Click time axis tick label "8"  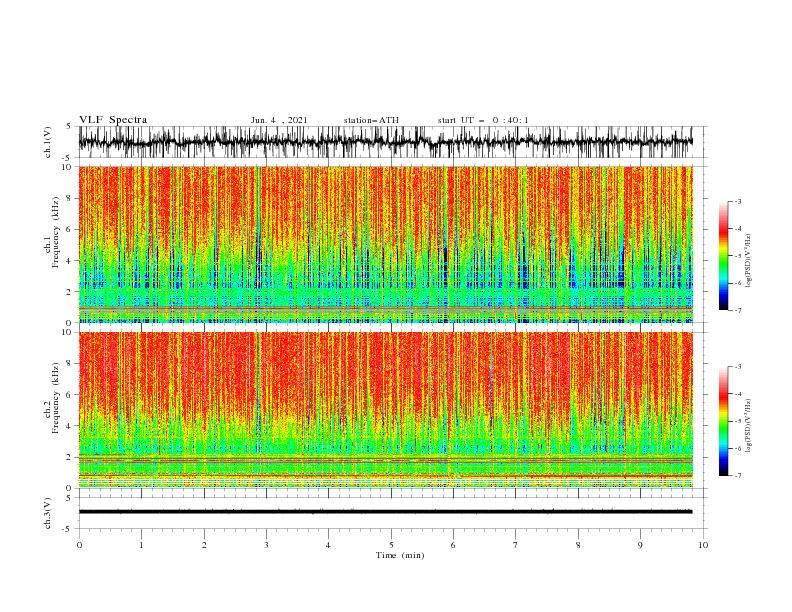coord(578,545)
